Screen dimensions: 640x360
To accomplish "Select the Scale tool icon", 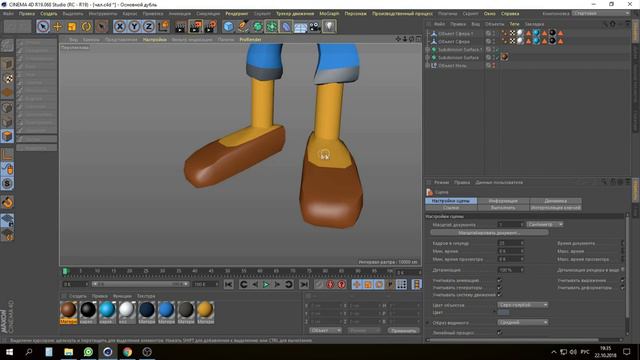I will [72, 27].
